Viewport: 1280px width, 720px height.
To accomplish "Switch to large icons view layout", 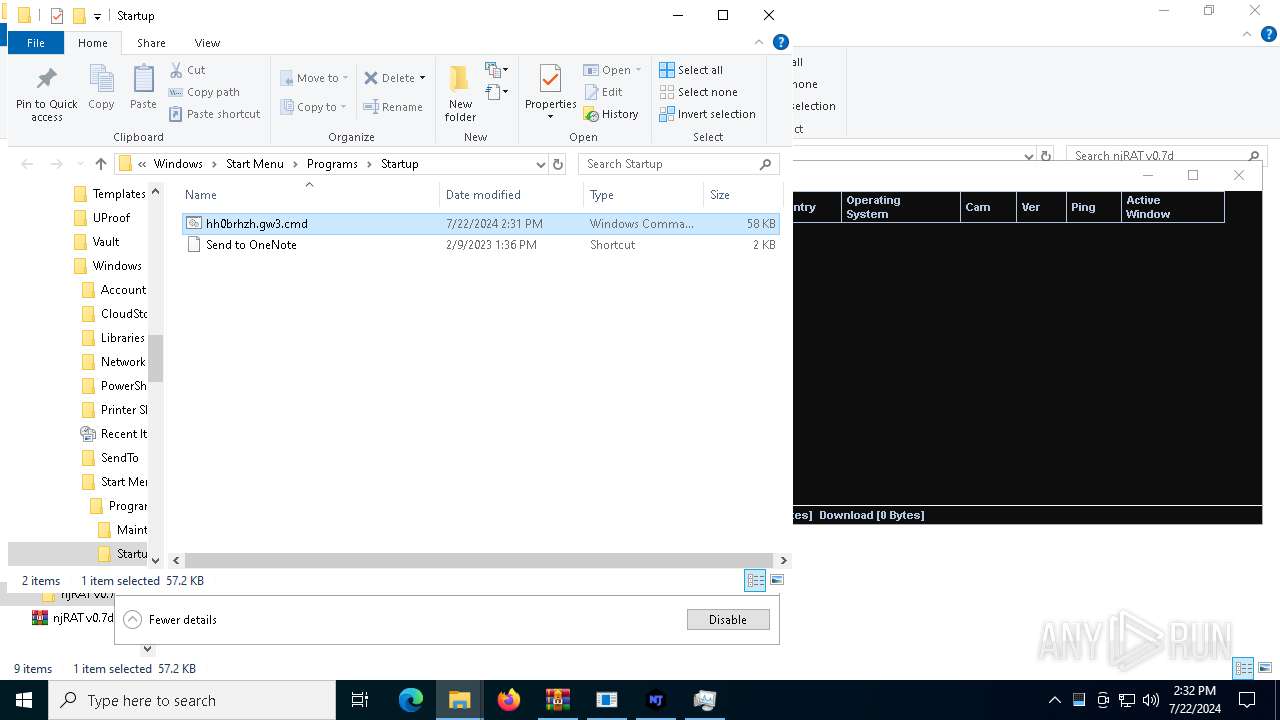I will pos(777,580).
